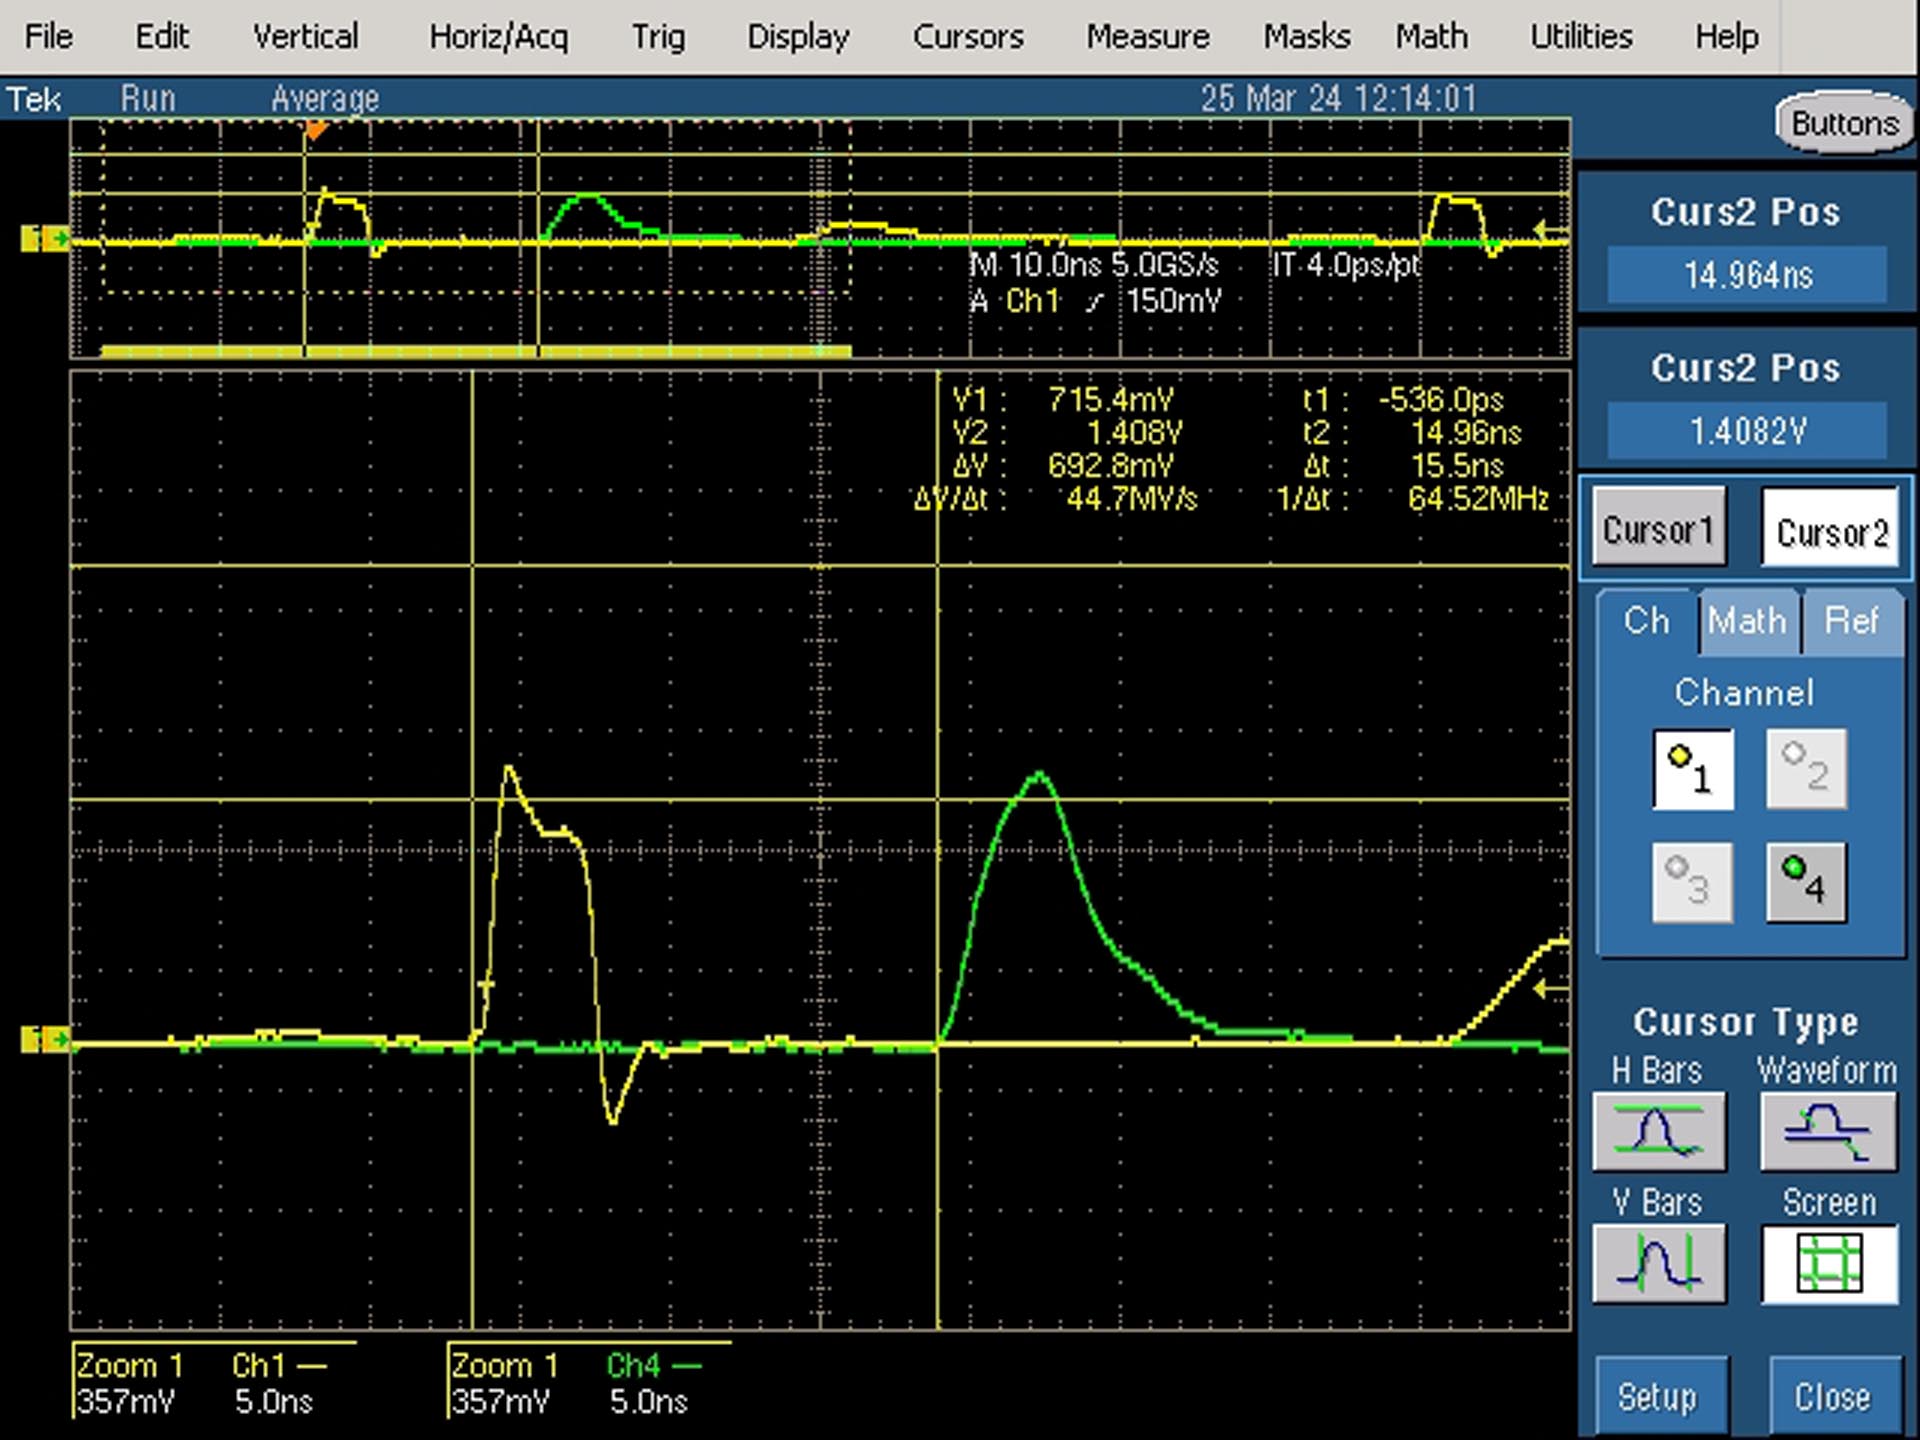Select channel 1 as cursor source
The width and height of the screenshot is (1920, 1440).
(x=1693, y=769)
